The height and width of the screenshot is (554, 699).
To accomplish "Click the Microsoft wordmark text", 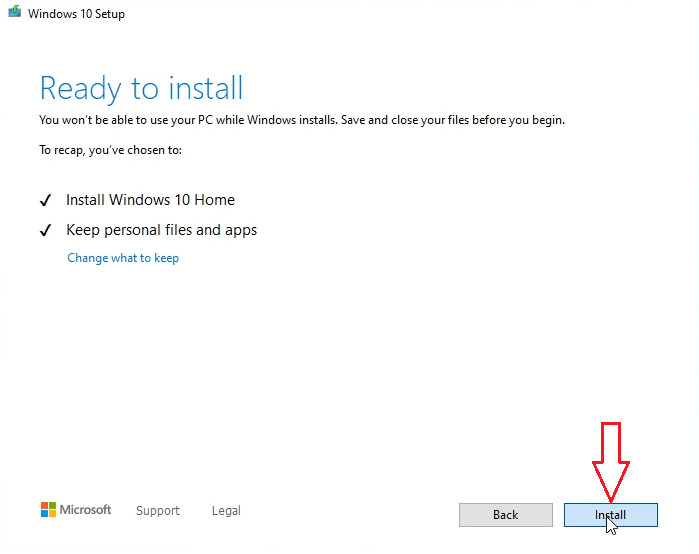I will coord(85,509).
